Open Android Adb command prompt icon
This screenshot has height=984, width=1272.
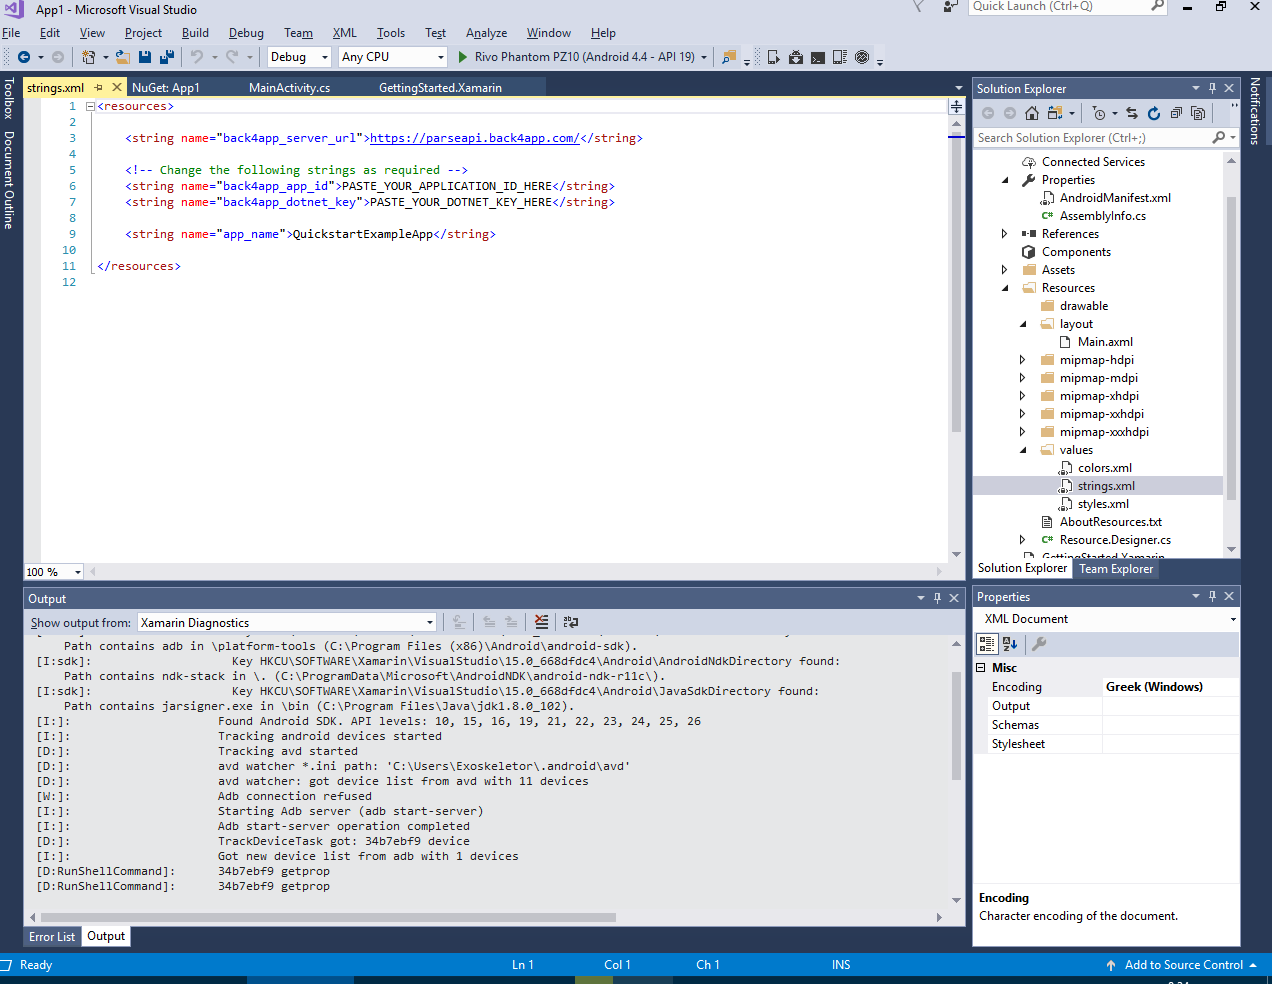818,57
